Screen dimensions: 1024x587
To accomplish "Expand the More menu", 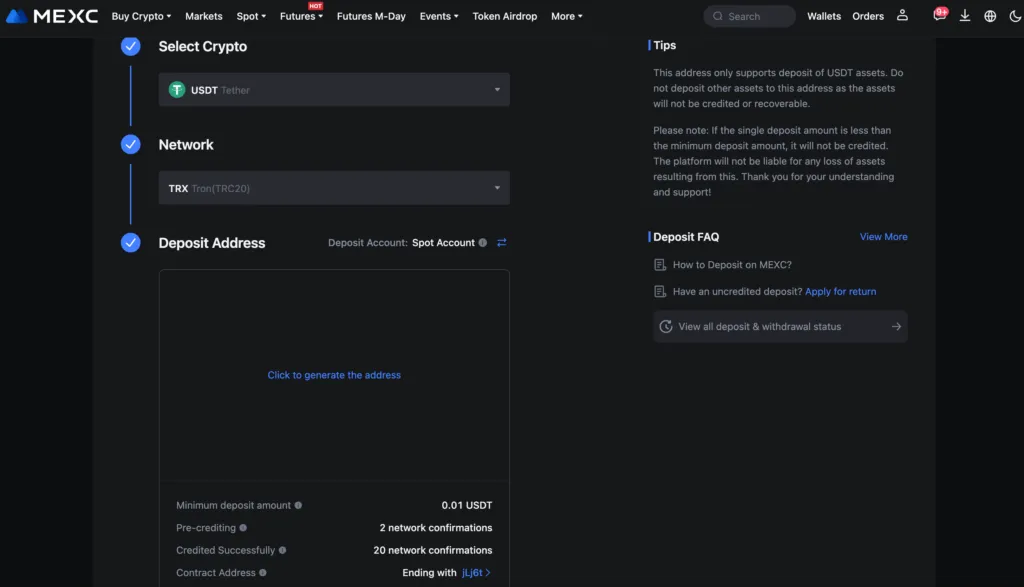I will pyautogui.click(x=566, y=16).
